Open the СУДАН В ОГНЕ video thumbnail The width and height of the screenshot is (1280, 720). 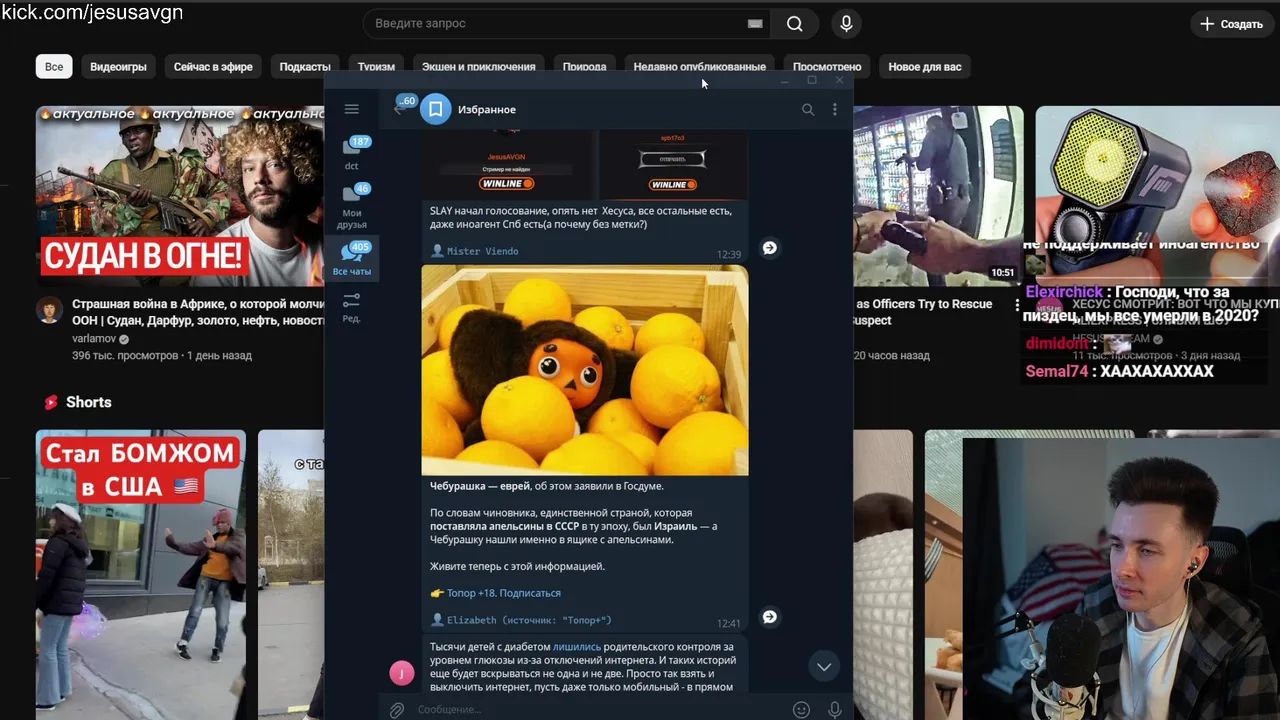click(180, 196)
